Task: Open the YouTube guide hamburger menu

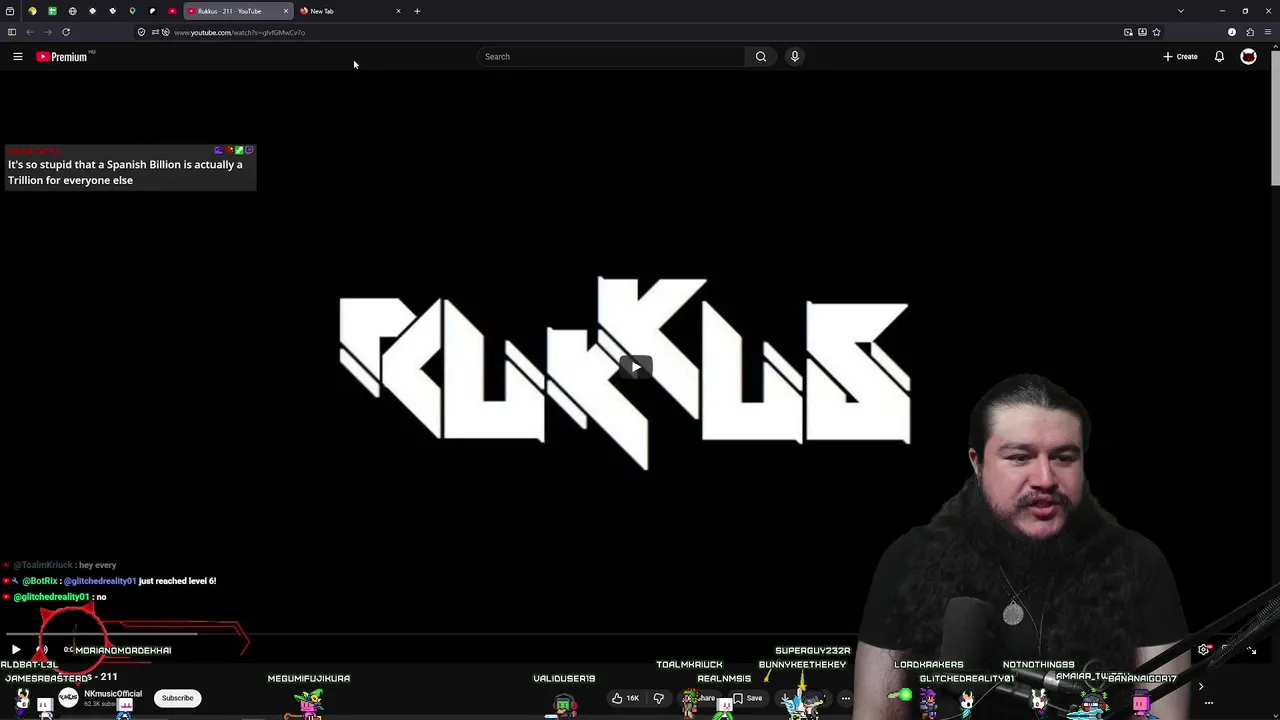Action: click(x=17, y=57)
